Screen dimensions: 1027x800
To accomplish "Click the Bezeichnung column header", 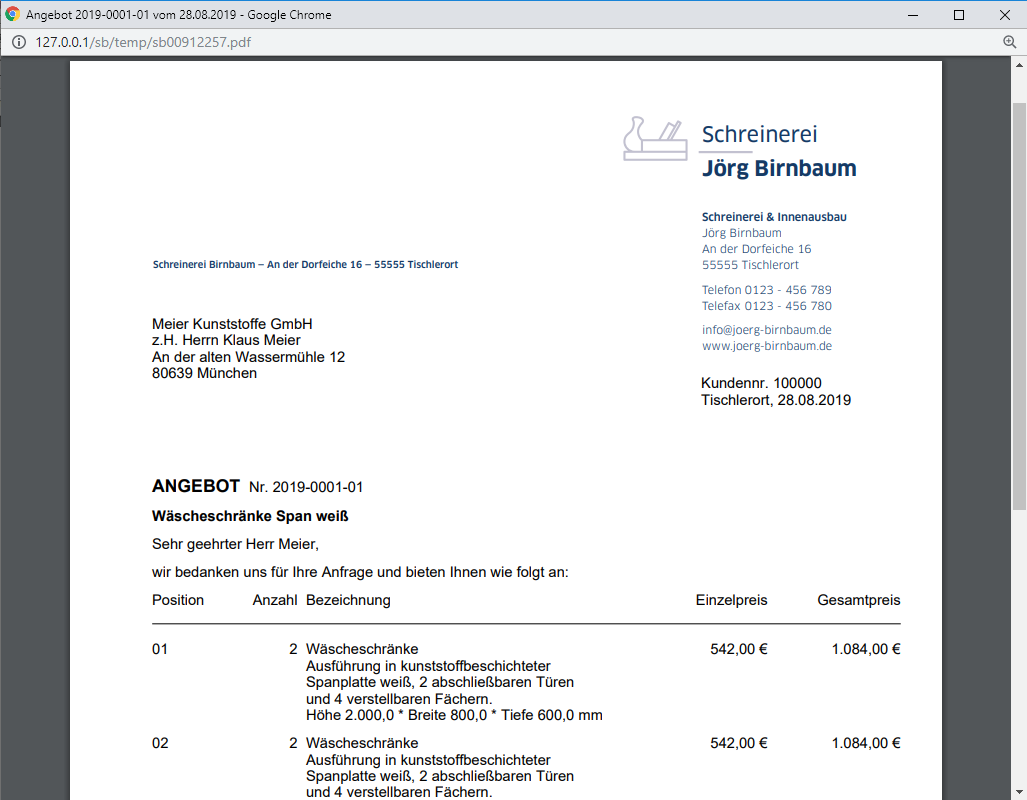I will (348, 600).
